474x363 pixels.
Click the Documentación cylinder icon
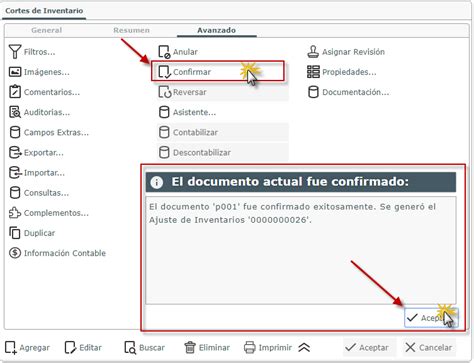(x=313, y=92)
